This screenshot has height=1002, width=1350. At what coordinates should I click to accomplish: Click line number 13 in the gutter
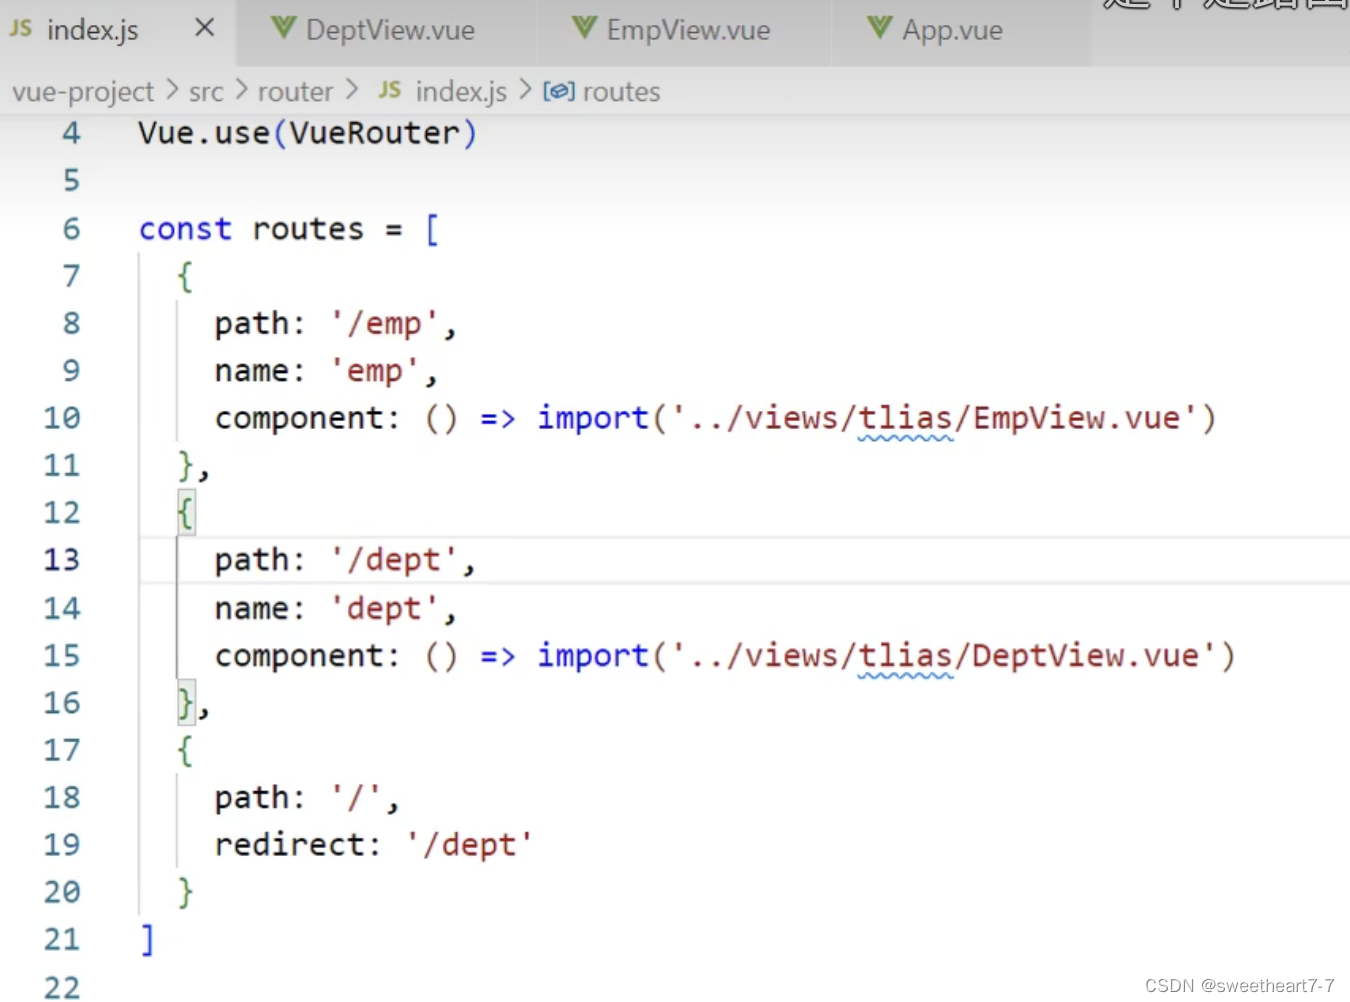[61, 560]
